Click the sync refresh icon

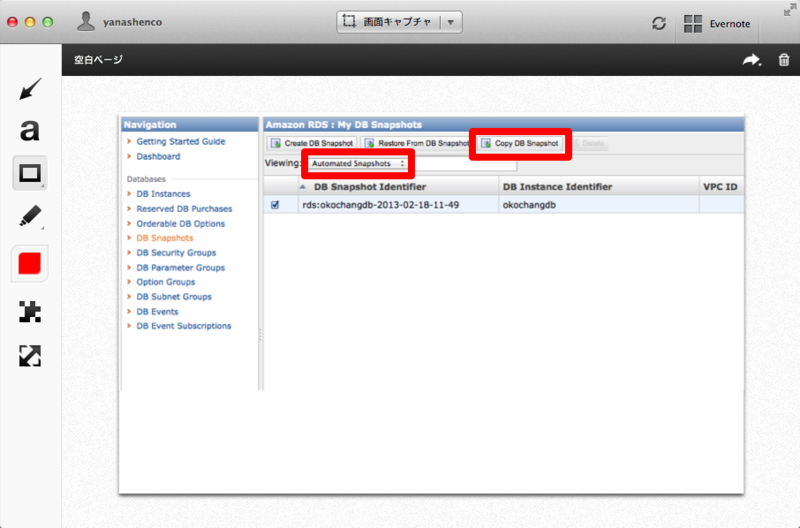[659, 23]
